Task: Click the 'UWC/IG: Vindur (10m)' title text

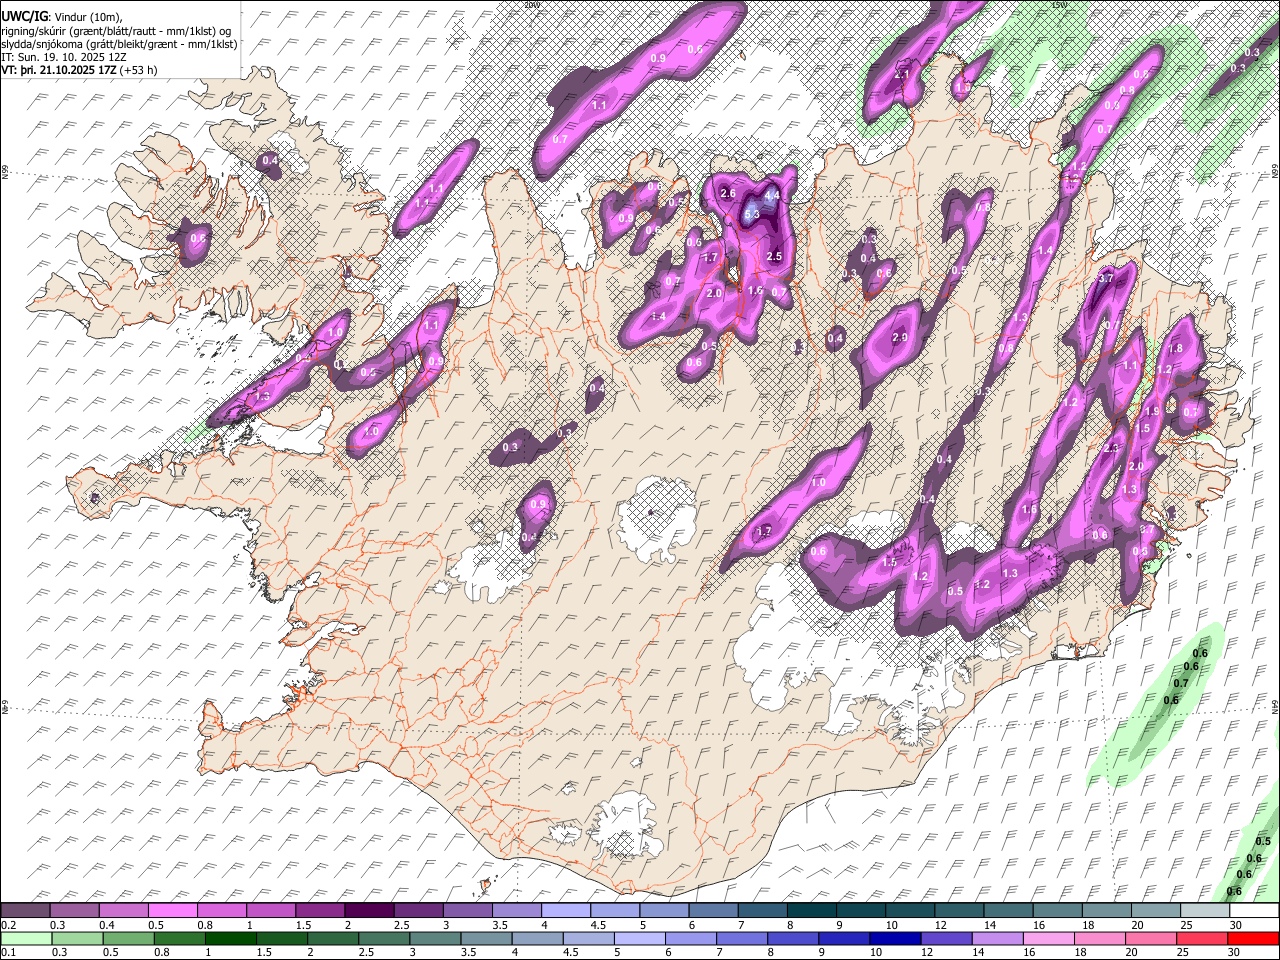Action: [x=62, y=15]
